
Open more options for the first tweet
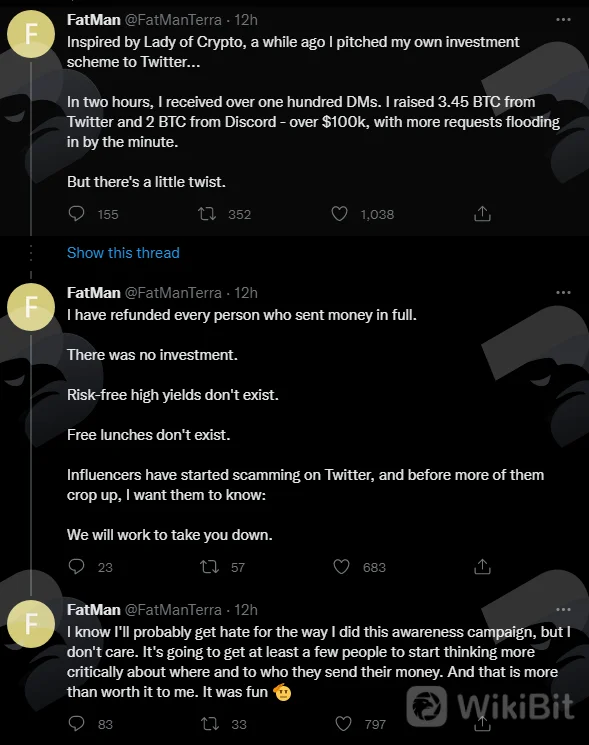pyautogui.click(x=563, y=19)
